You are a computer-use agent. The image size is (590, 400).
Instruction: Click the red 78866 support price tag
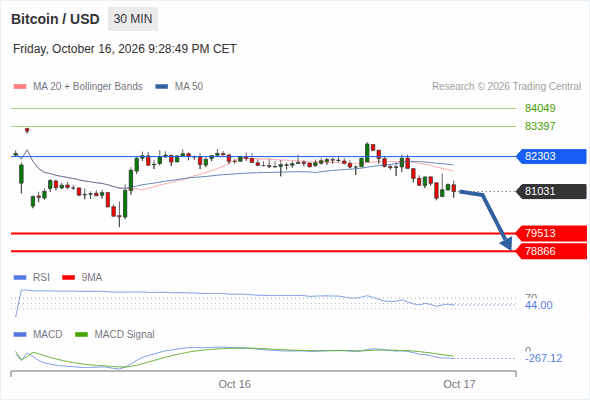click(x=551, y=251)
